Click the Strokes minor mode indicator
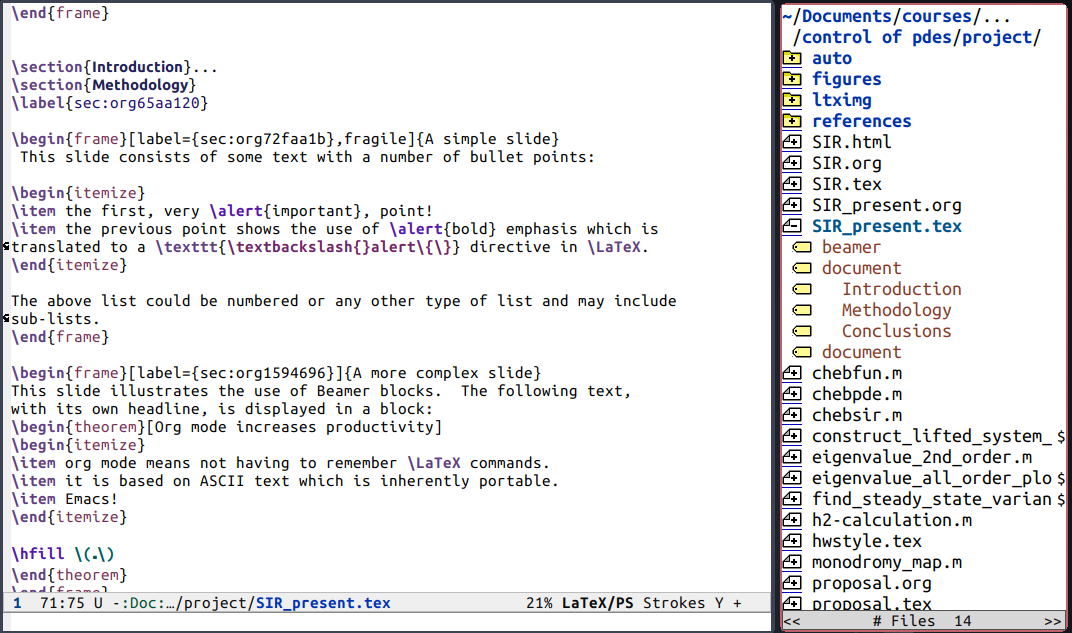Viewport: 1072px width, 633px height. [673, 603]
